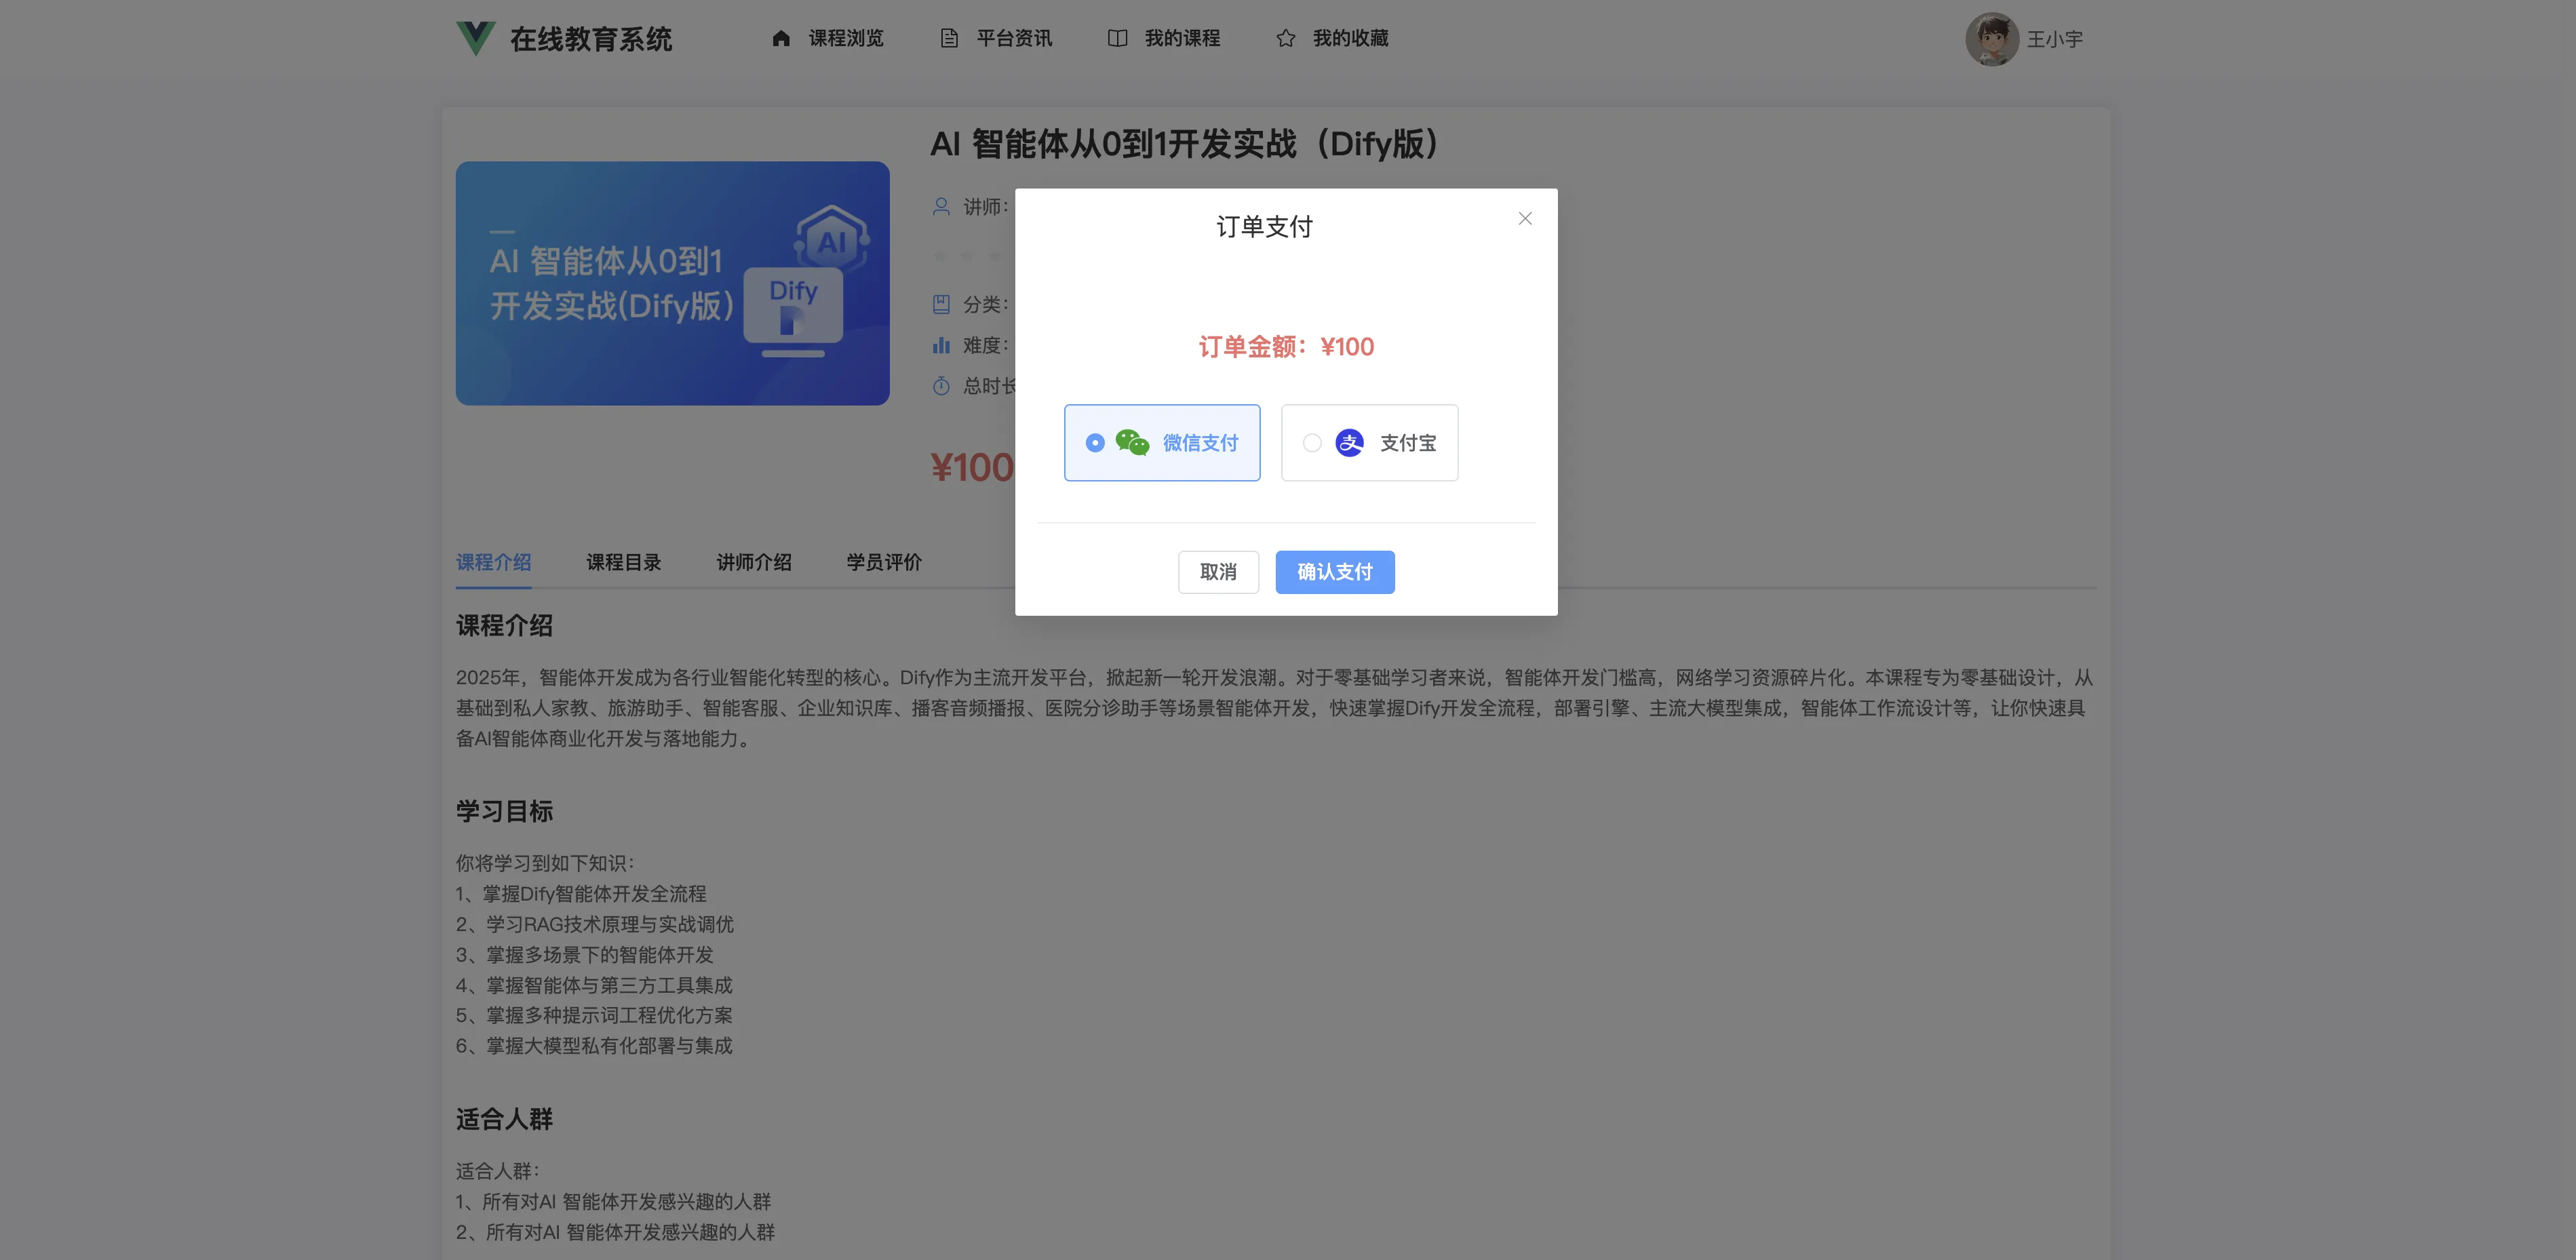This screenshot has height=1260, width=2576.
Task: Go to the 学员评价 tab
Action: 883,562
